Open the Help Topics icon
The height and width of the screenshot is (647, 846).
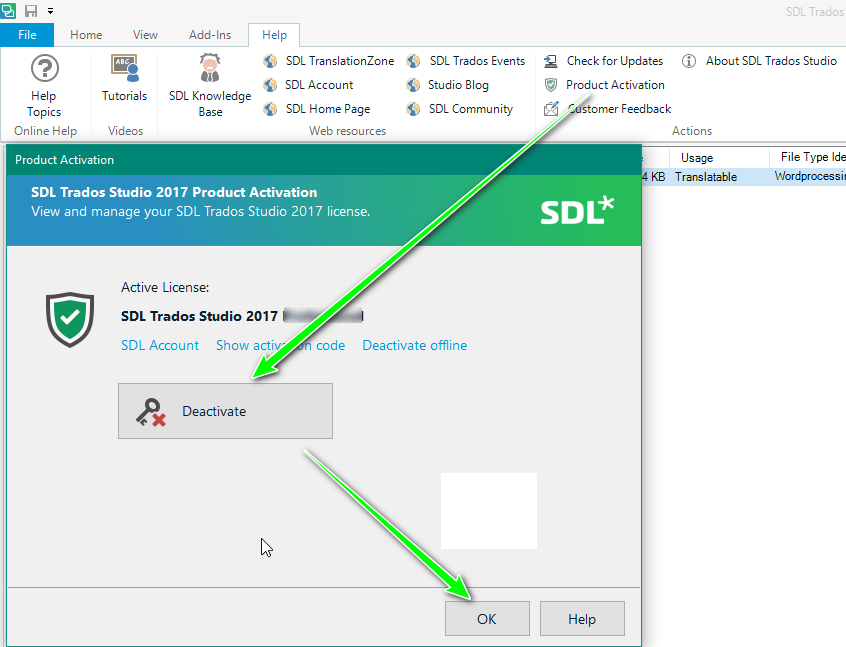click(44, 69)
